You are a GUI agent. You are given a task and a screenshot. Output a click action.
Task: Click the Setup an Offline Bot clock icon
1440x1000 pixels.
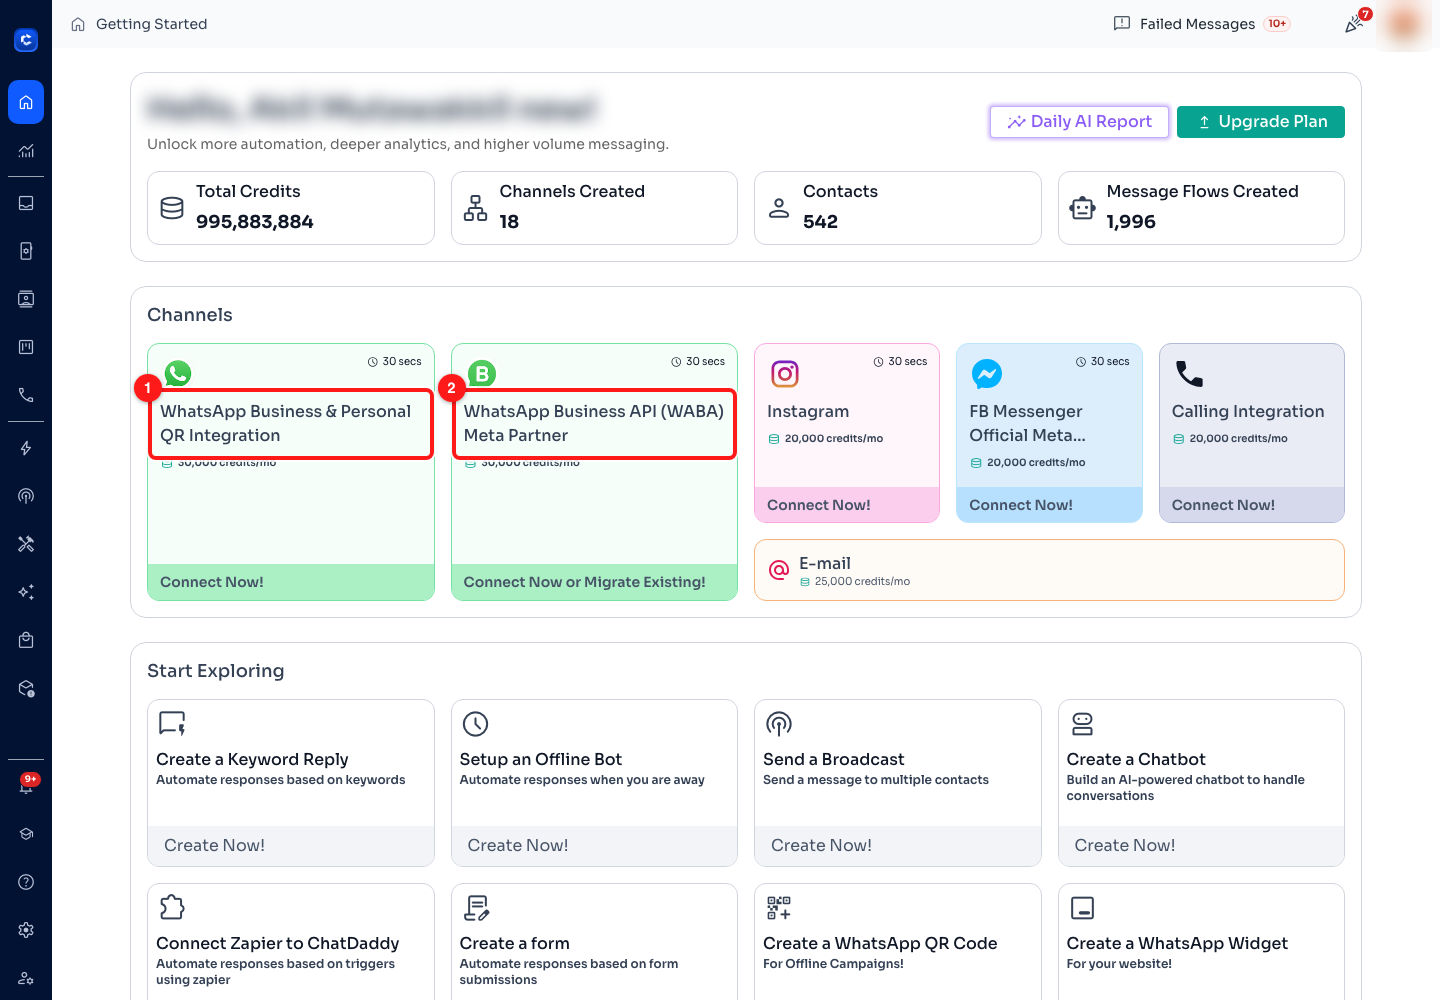pyautogui.click(x=475, y=723)
